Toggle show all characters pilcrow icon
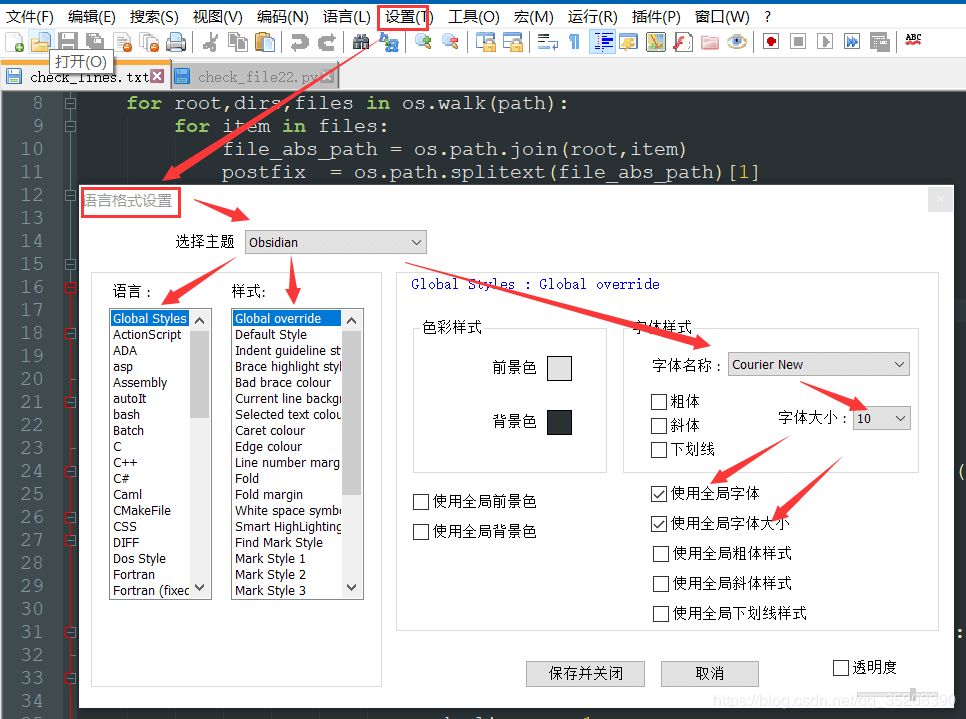This screenshot has width=966, height=719. click(x=574, y=42)
